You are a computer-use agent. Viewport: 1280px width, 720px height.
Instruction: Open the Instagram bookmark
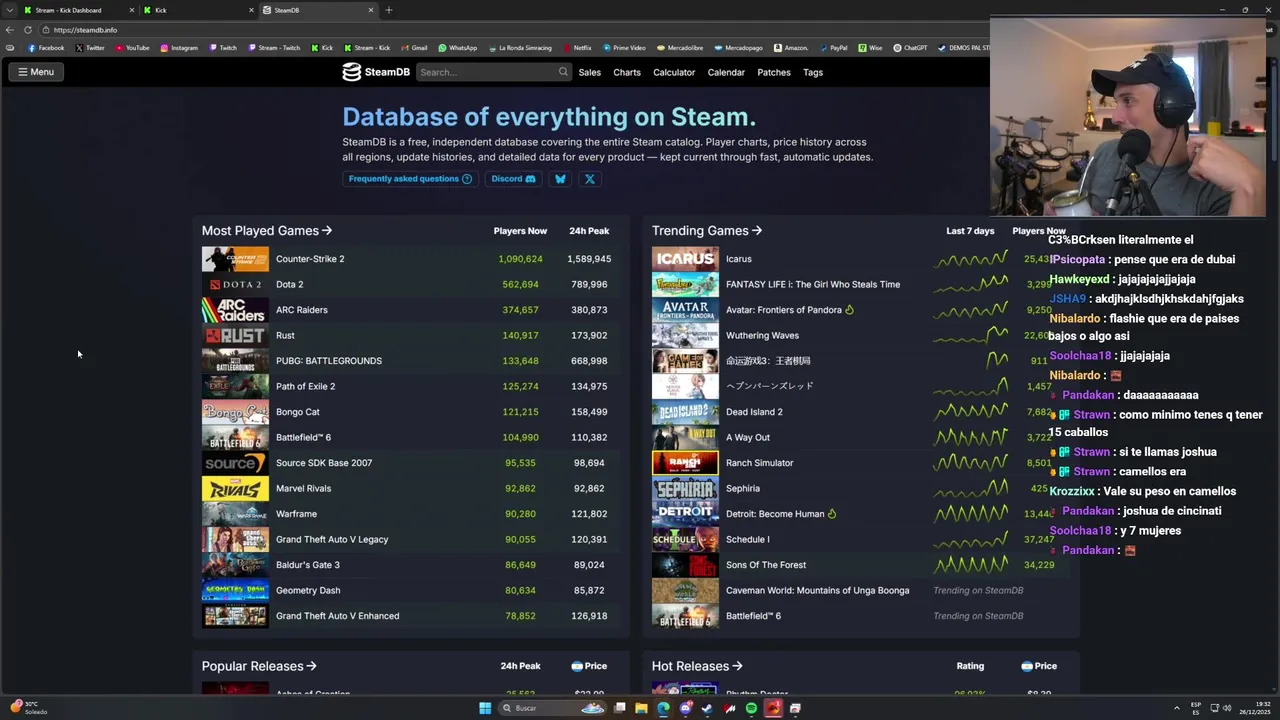pos(179,48)
